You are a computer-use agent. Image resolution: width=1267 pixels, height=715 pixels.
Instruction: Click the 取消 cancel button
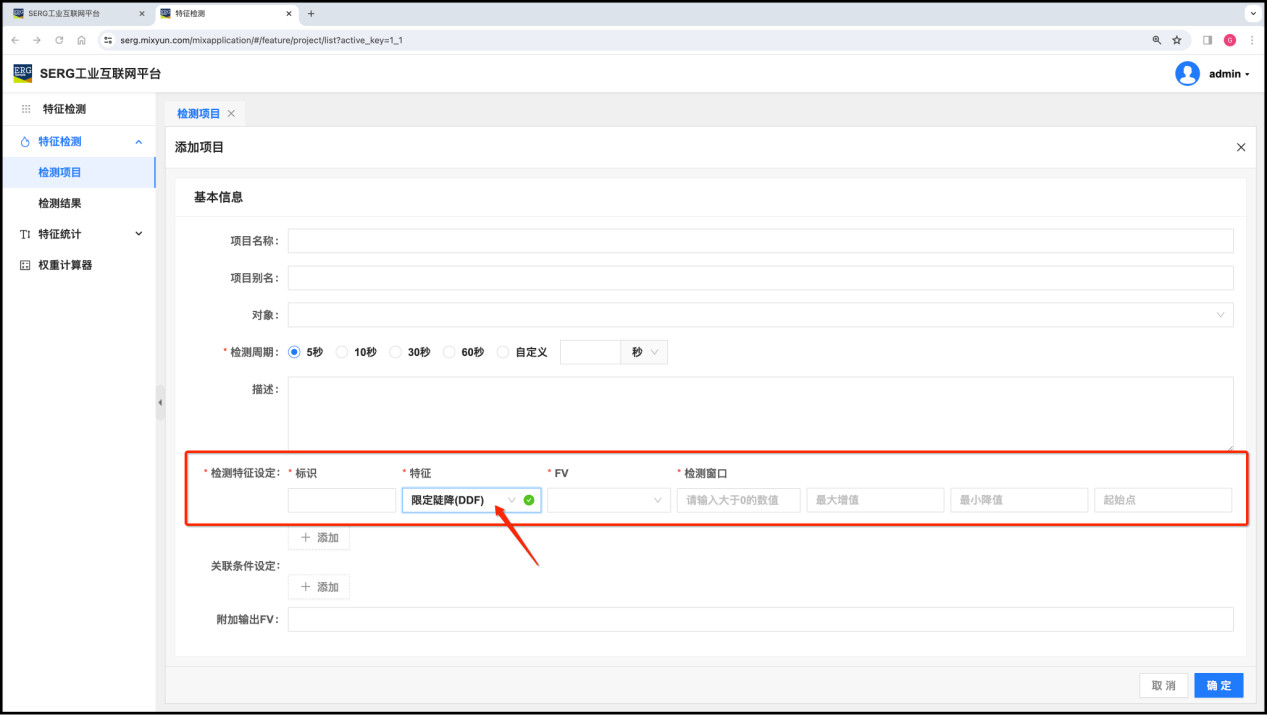coord(1163,685)
